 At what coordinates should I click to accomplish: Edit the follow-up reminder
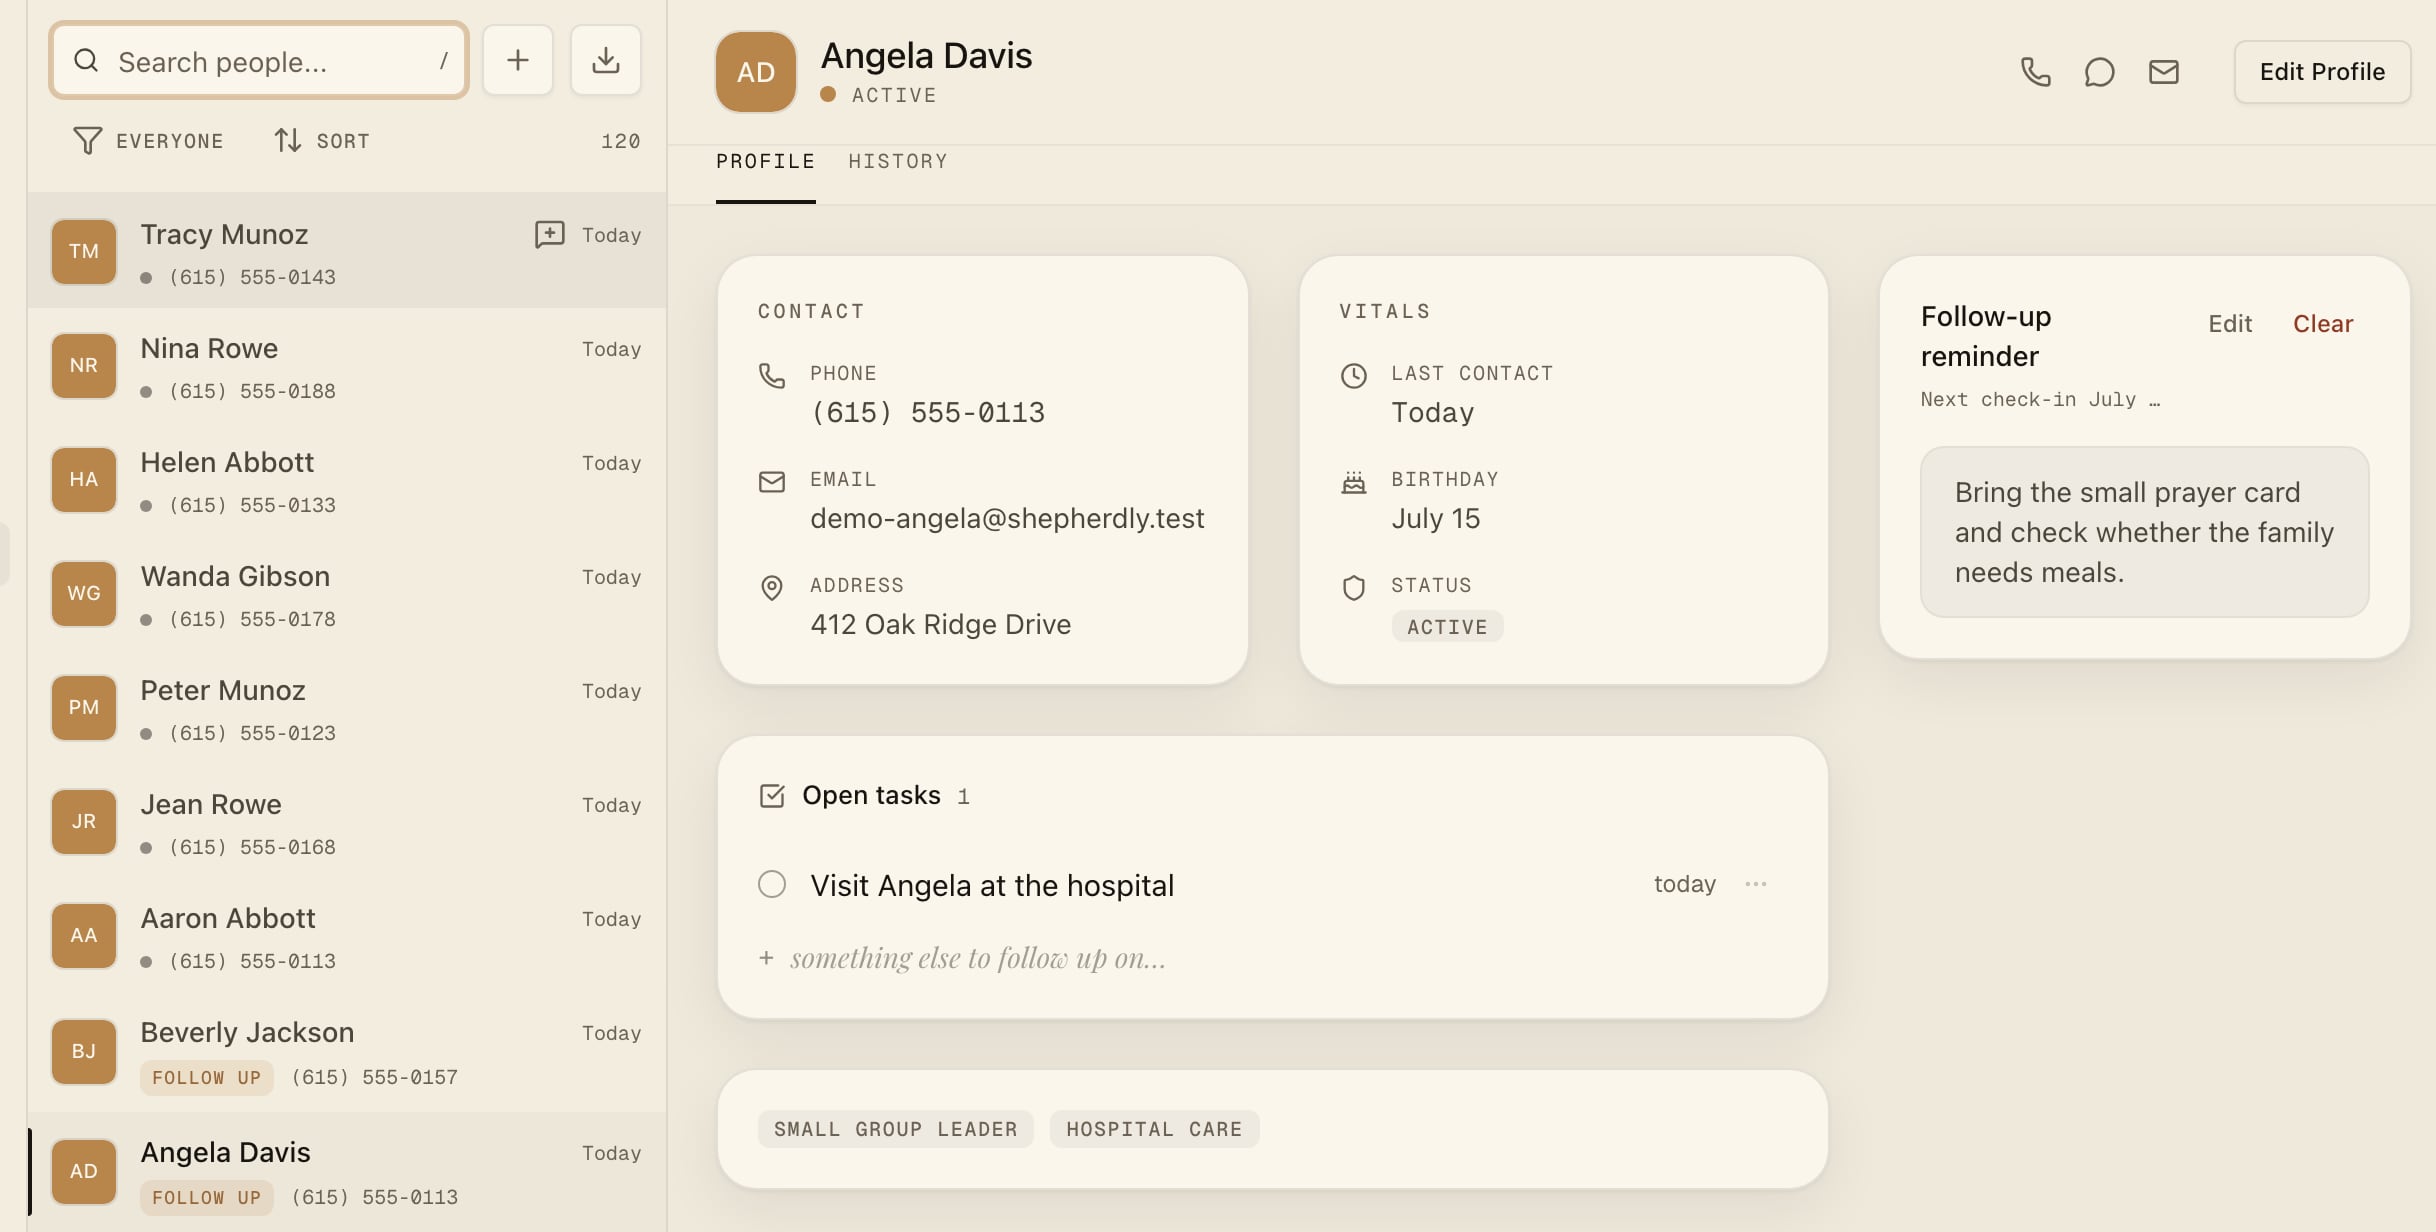(2230, 324)
